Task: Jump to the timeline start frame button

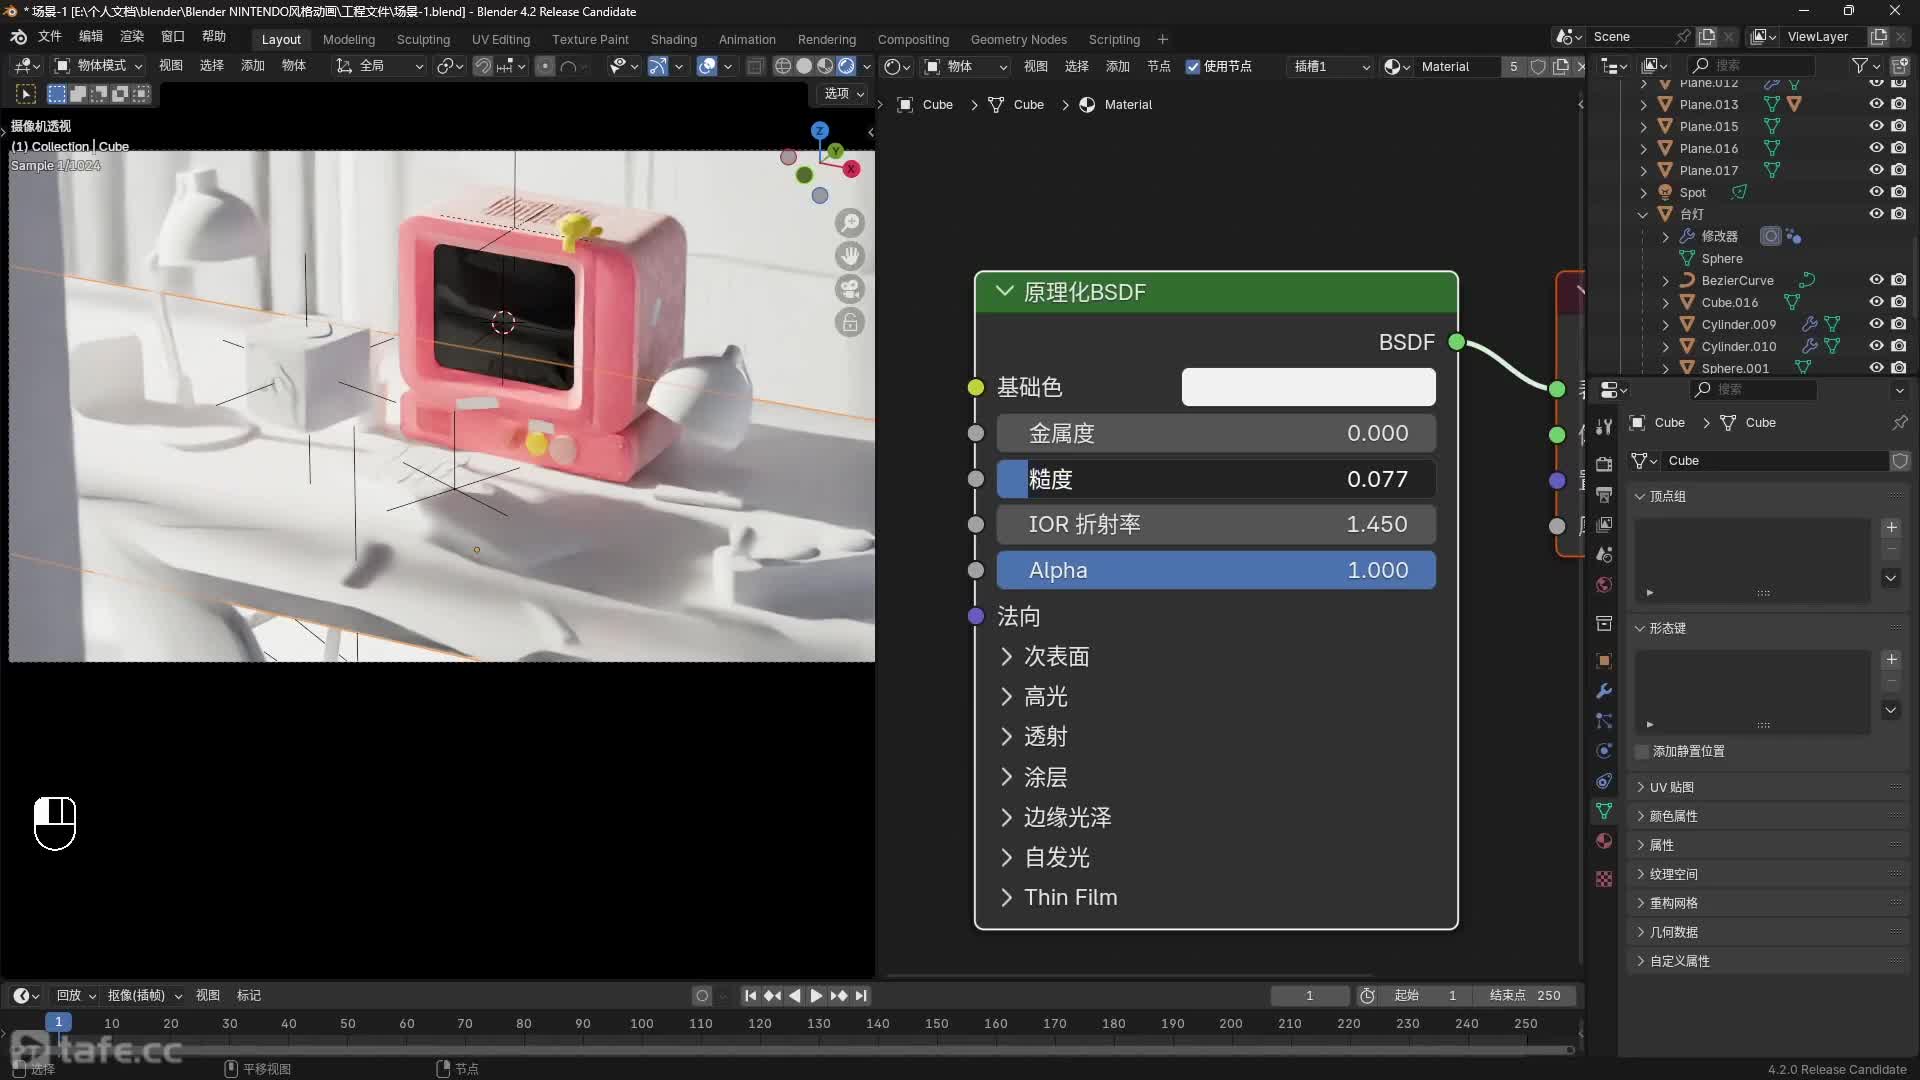Action: [750, 996]
